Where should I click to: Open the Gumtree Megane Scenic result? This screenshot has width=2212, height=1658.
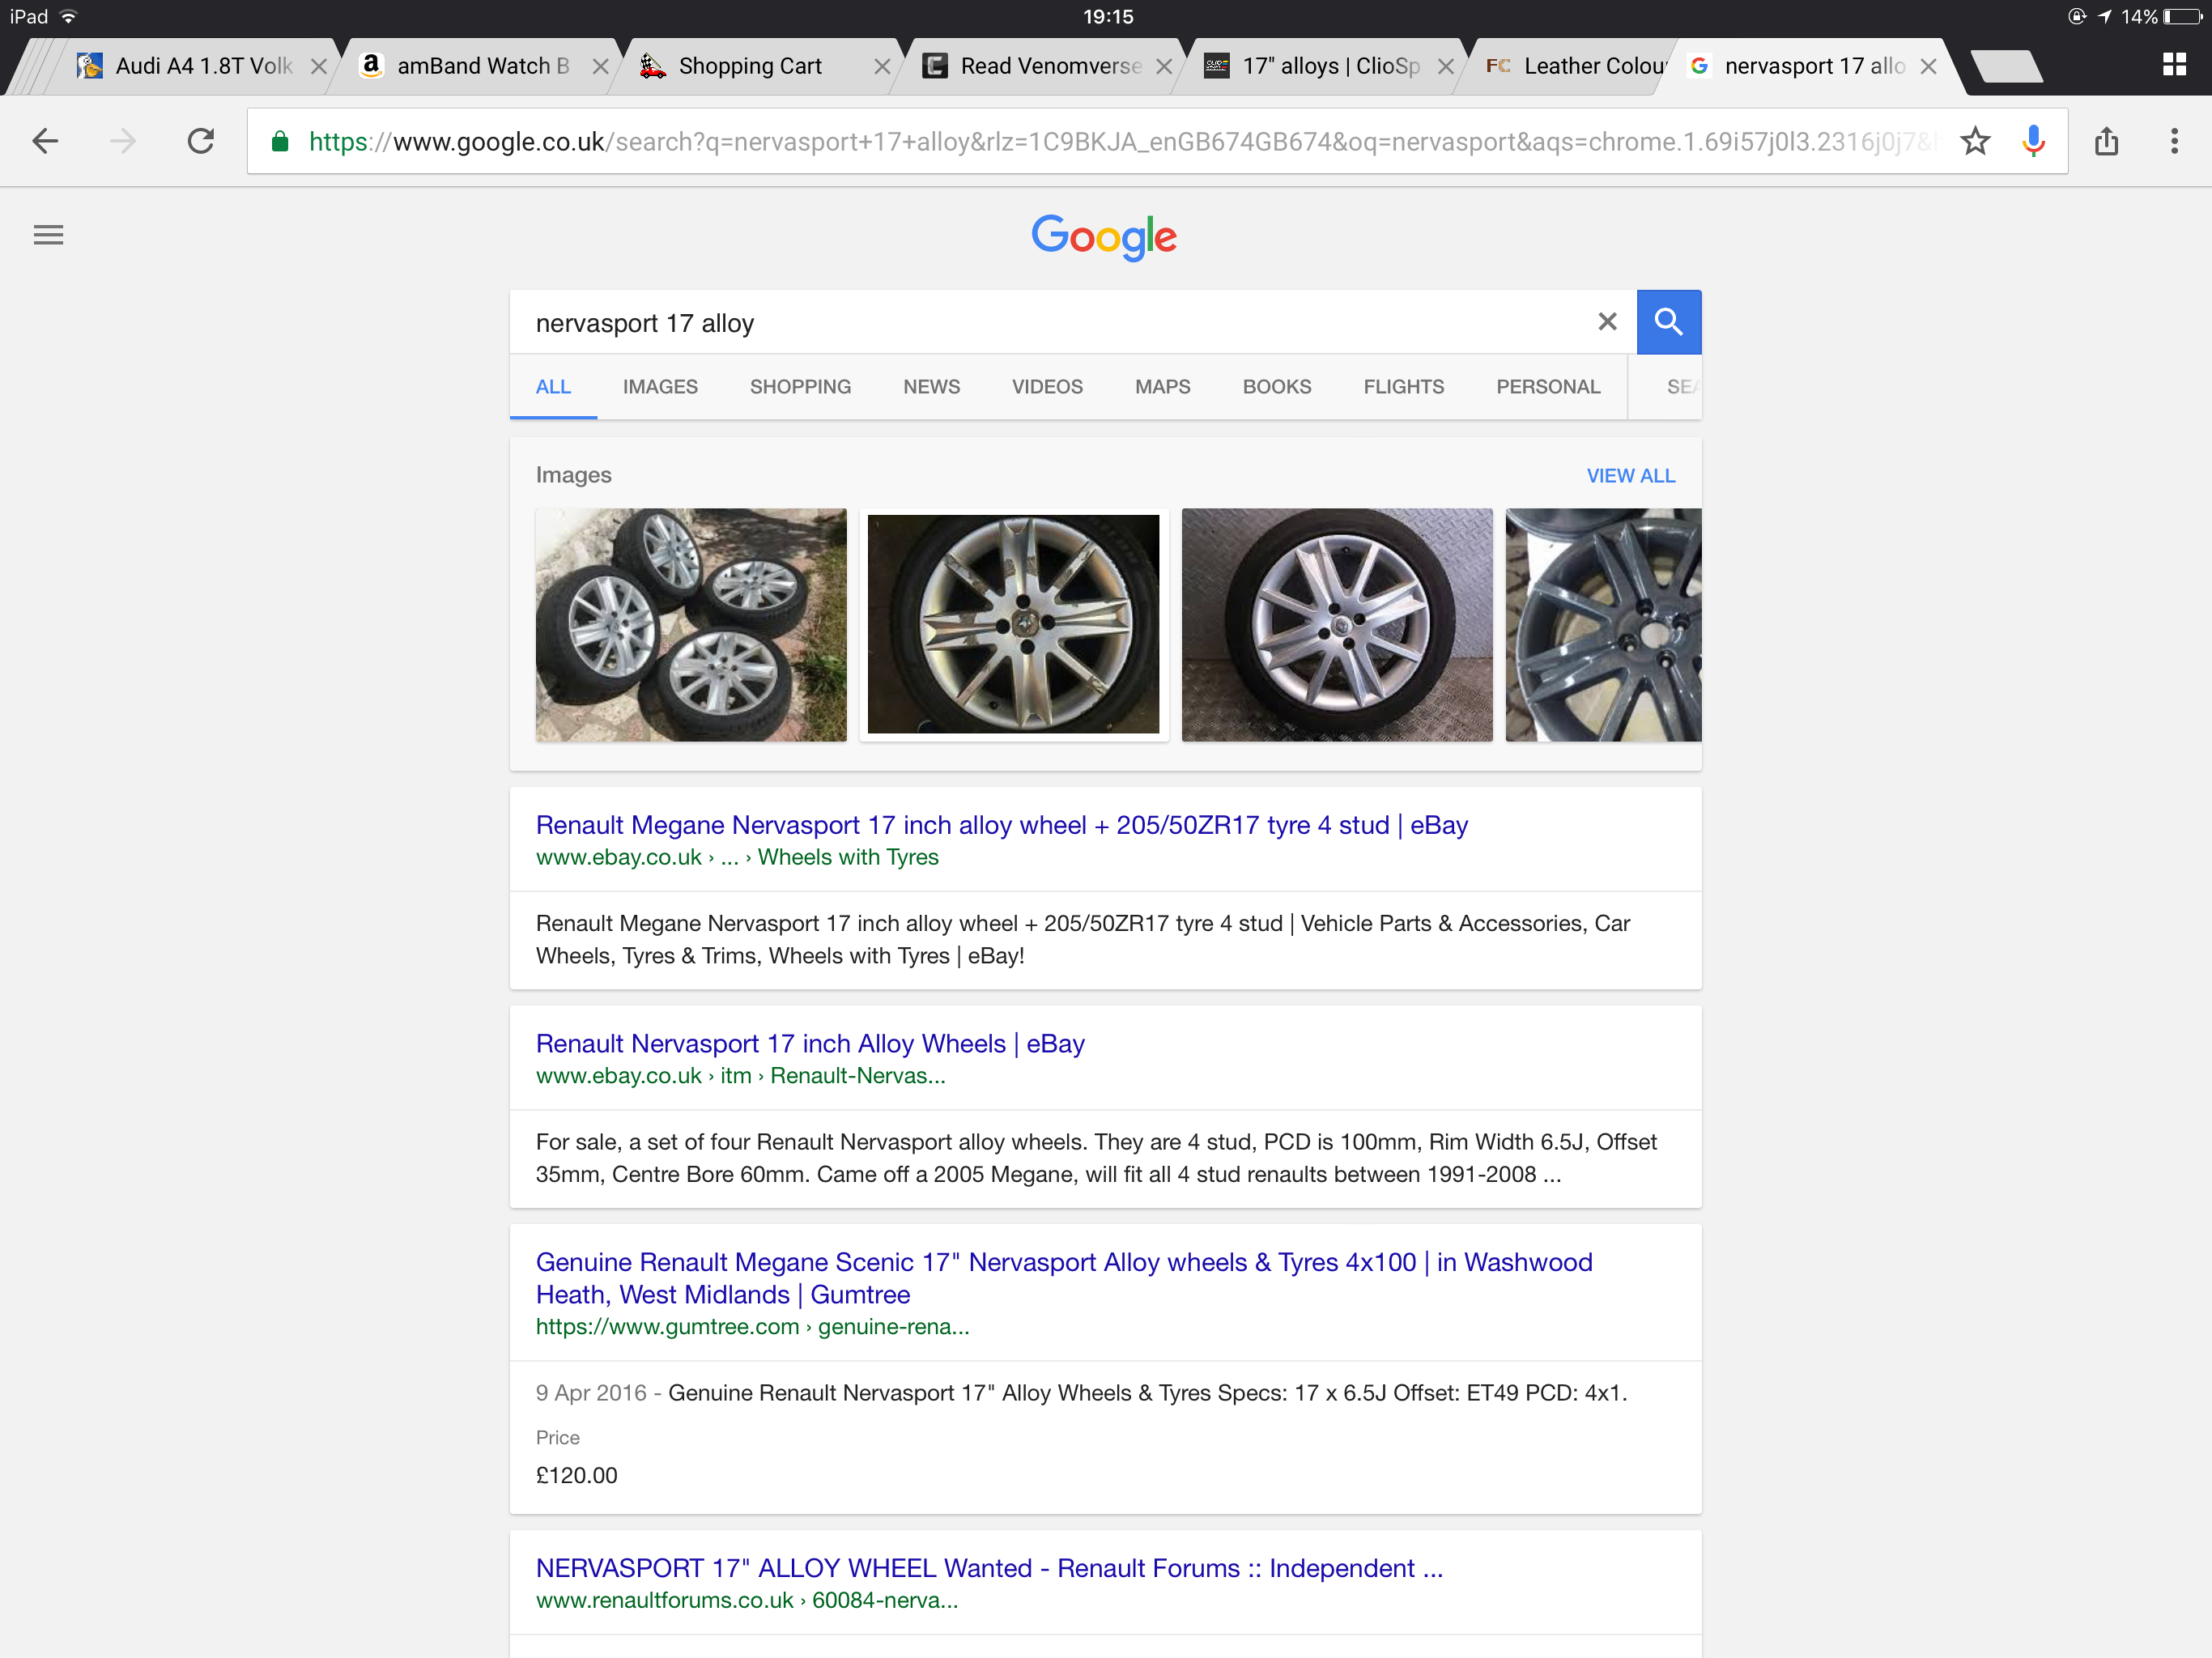pos(1064,1278)
